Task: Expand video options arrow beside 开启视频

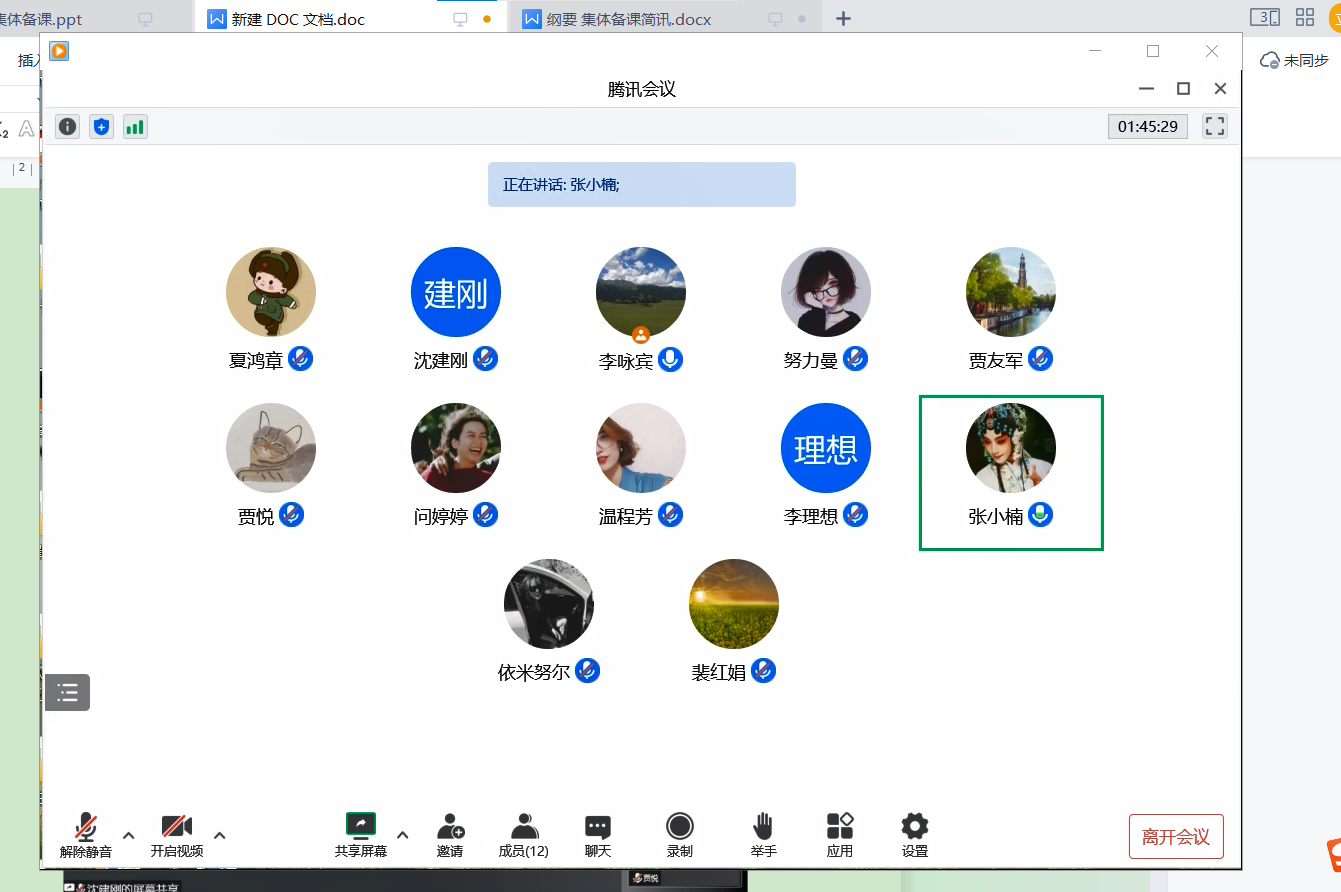Action: pyautogui.click(x=220, y=835)
